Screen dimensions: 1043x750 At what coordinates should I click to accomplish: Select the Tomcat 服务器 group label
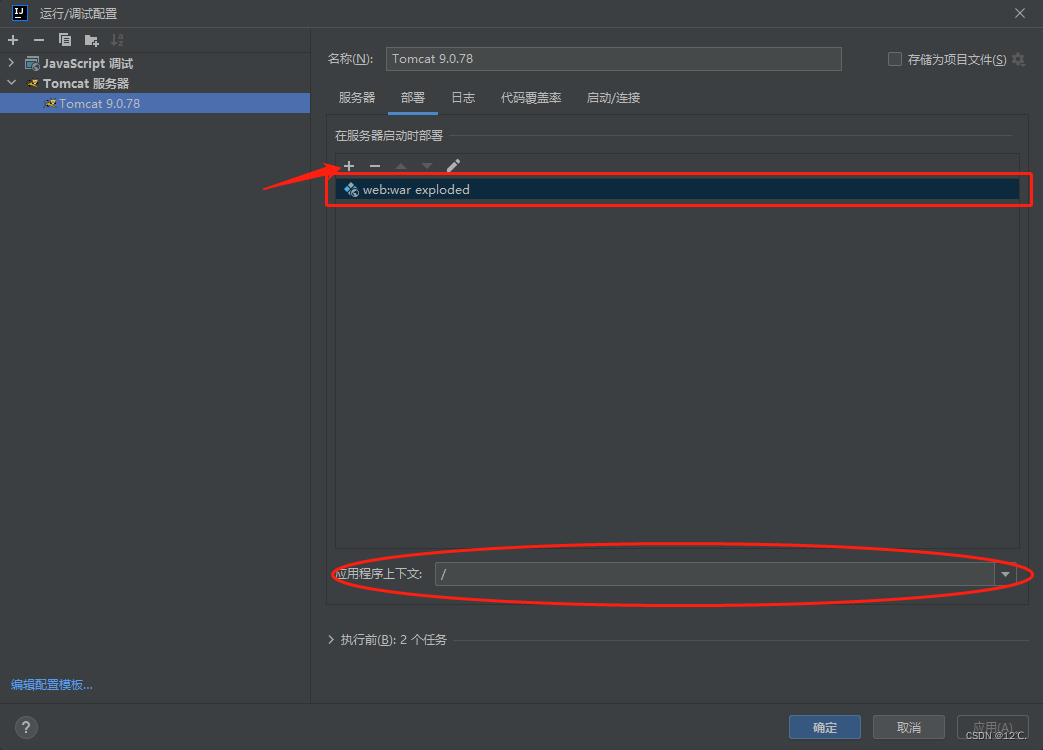click(x=86, y=84)
